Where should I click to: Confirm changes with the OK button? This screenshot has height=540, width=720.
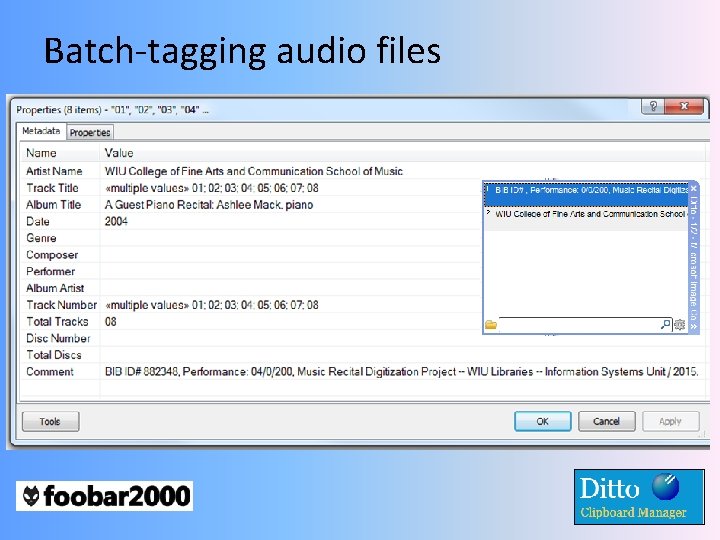pyautogui.click(x=543, y=421)
